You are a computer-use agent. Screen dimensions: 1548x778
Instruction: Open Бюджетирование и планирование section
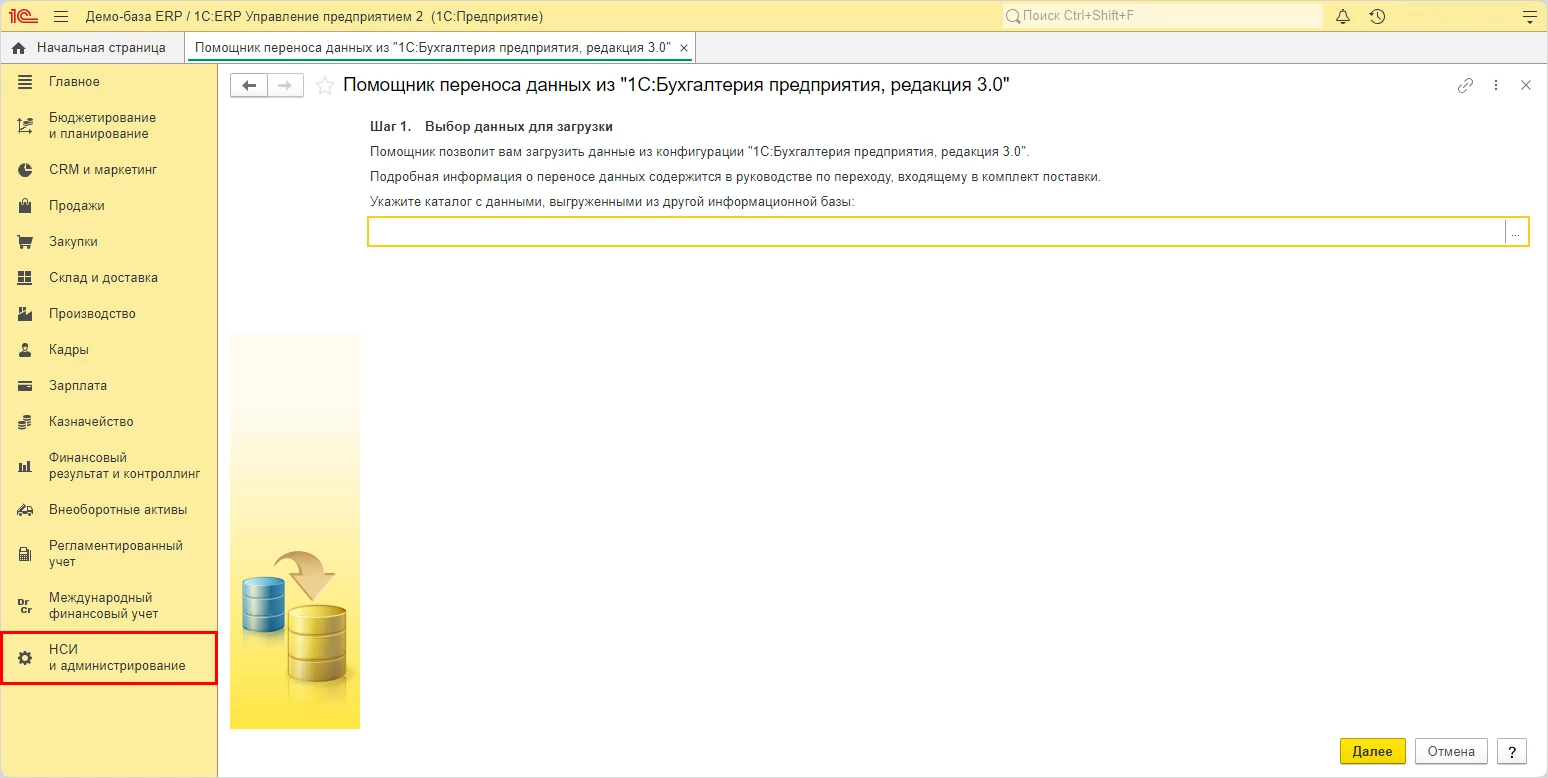point(108,126)
